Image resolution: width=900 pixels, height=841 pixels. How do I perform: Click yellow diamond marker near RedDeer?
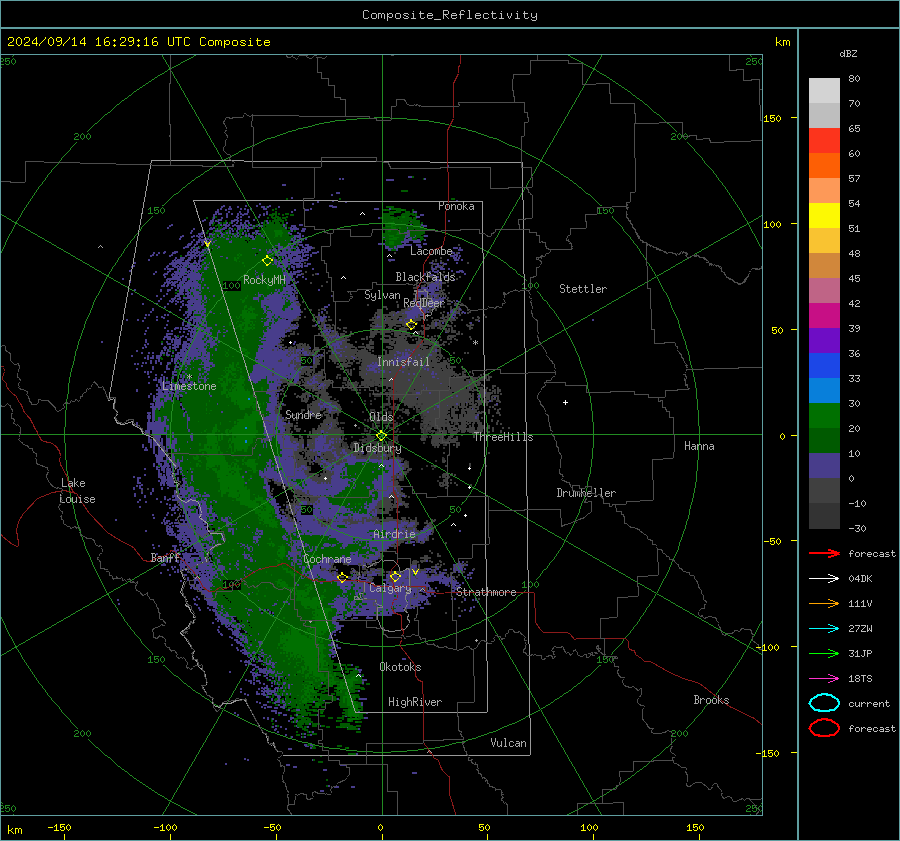[411, 325]
